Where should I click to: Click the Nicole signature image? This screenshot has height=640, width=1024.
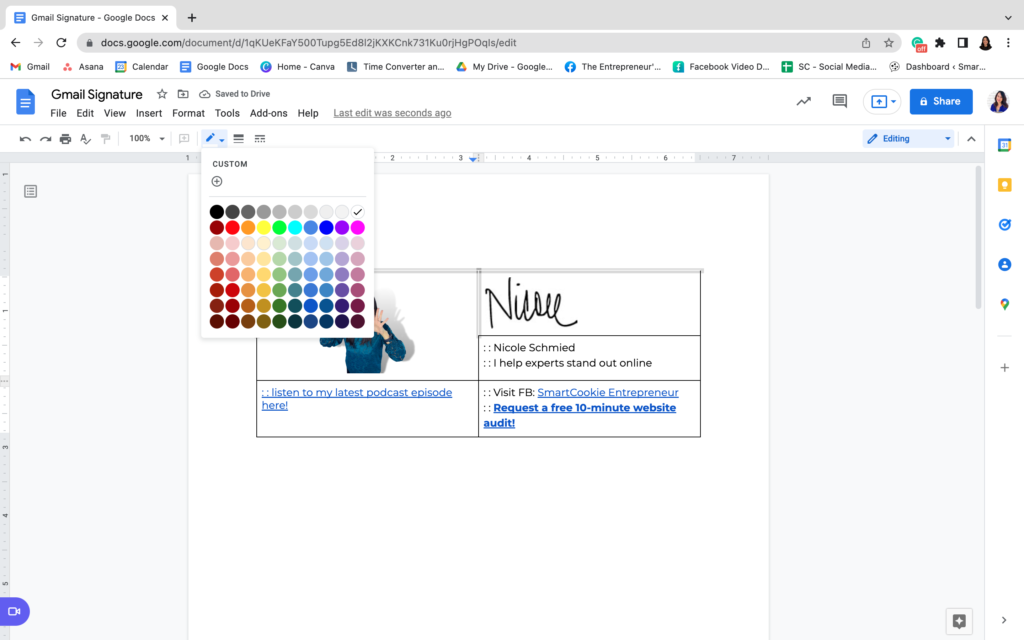(x=531, y=304)
